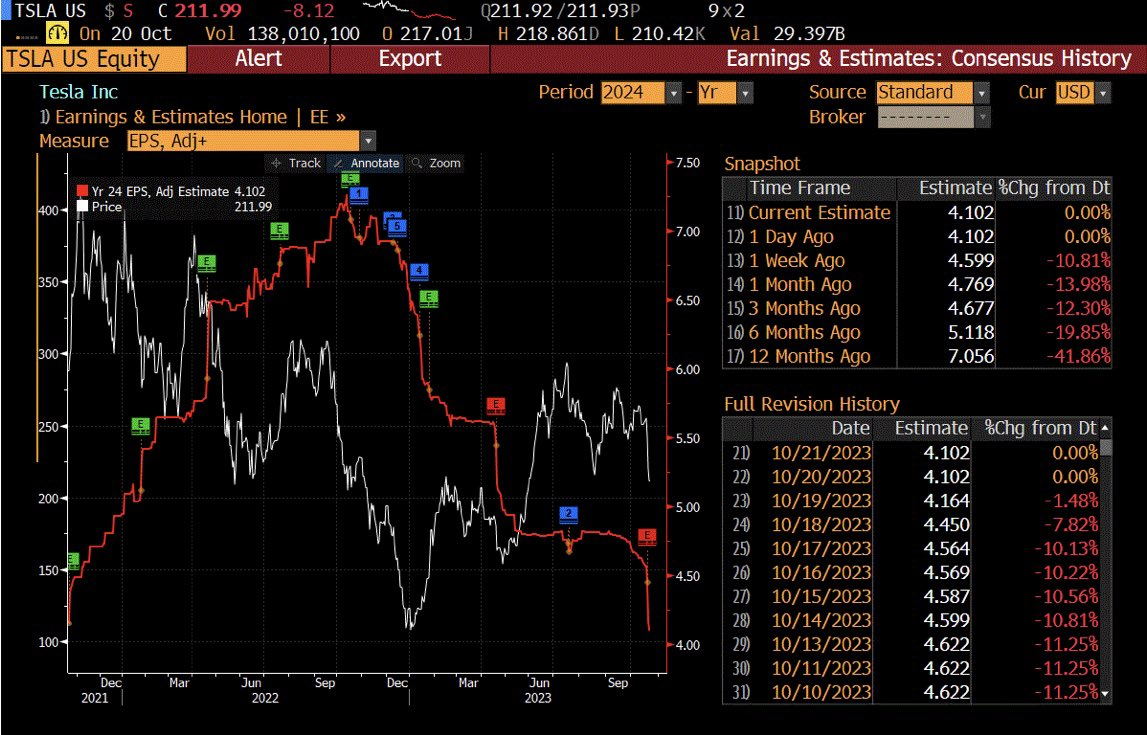Select the 3 Months Ago snapshot row
Screen dimensions: 1147x735
pos(917,309)
